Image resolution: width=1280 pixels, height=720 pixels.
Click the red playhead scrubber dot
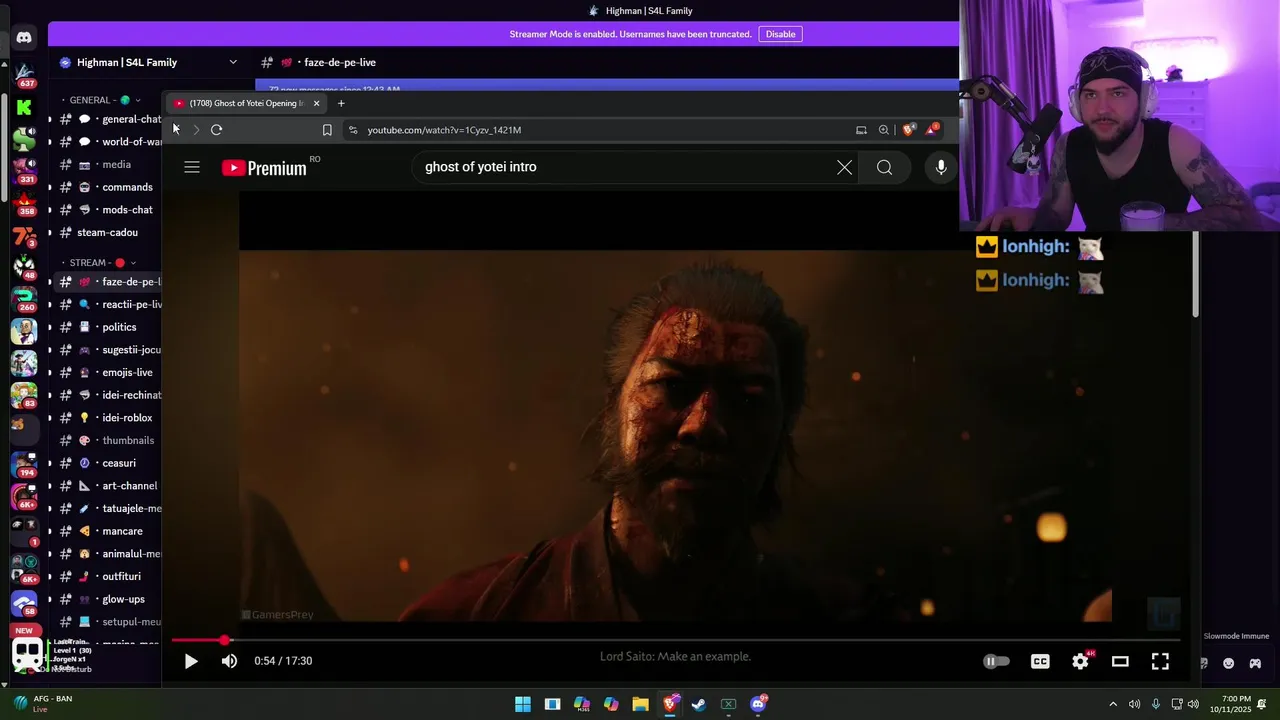224,640
